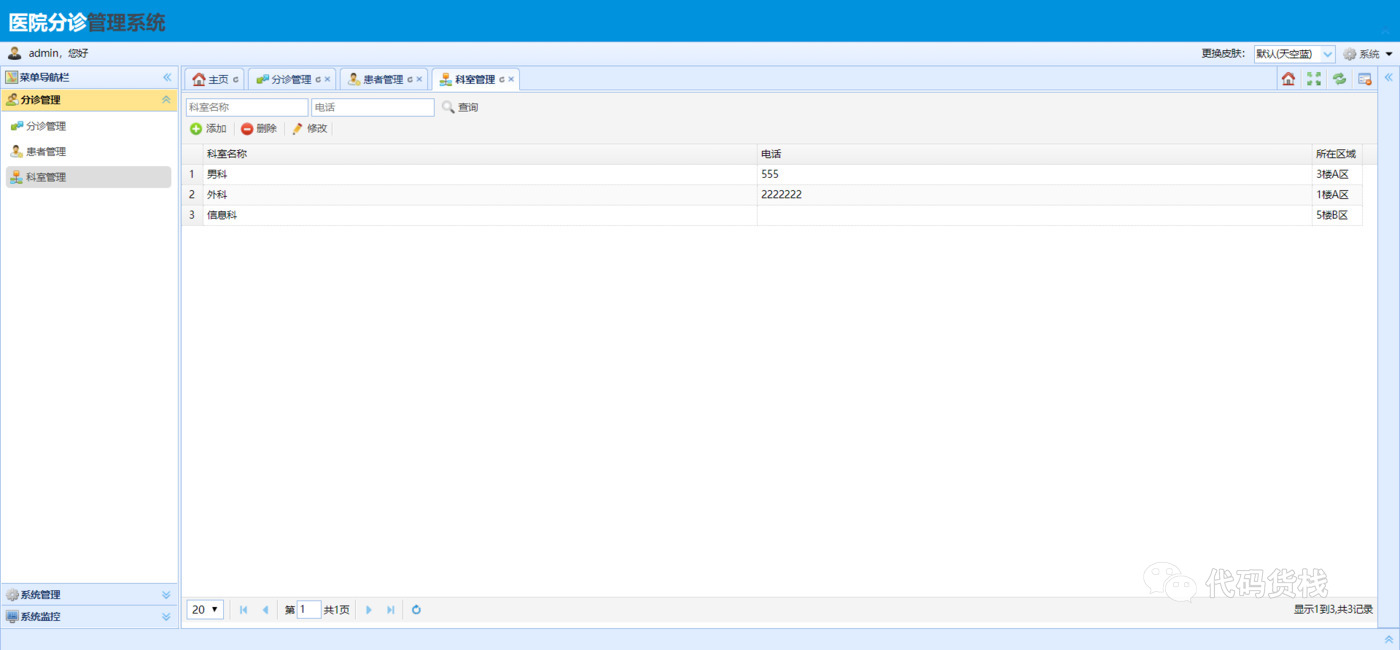Viewport: 1400px width, 650px height.
Task: Sort by the 所在区域 column header
Action: click(x=1337, y=154)
